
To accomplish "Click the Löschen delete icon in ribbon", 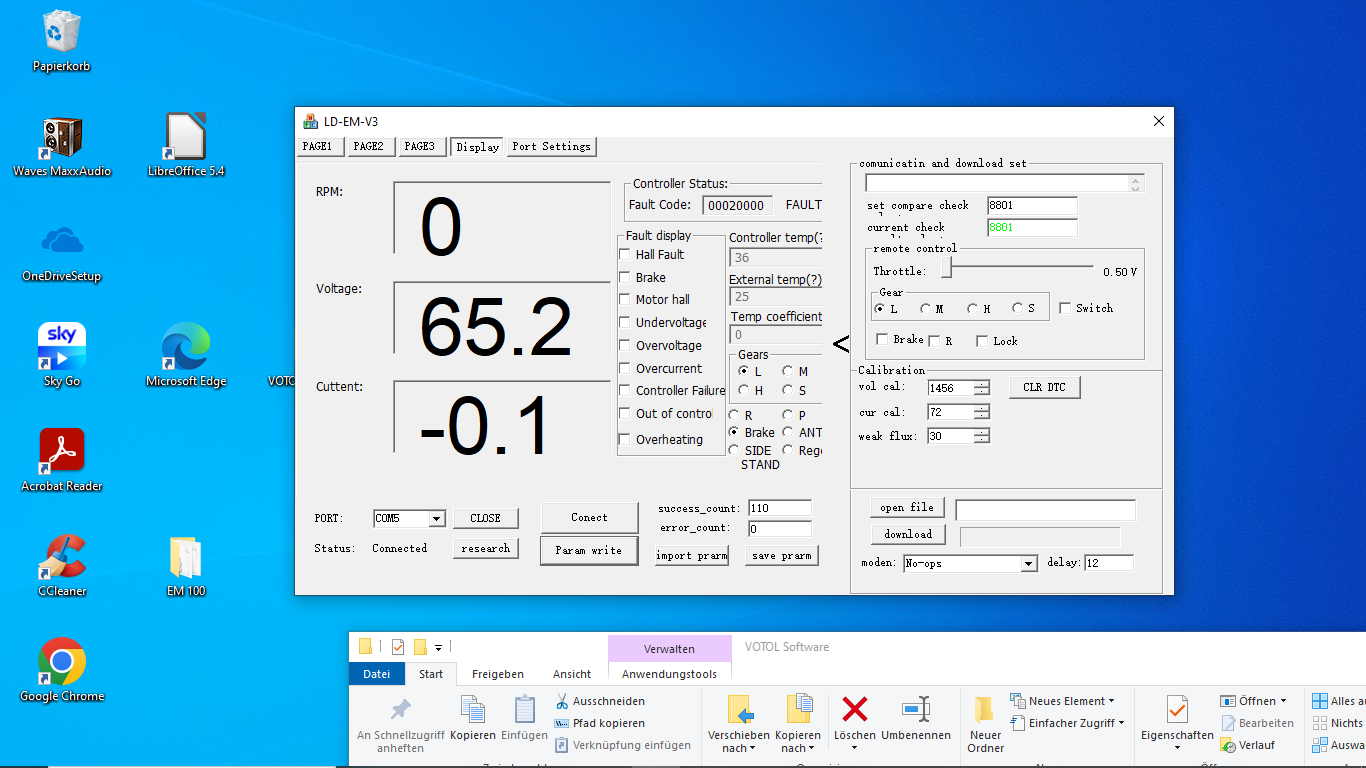I will (x=854, y=710).
